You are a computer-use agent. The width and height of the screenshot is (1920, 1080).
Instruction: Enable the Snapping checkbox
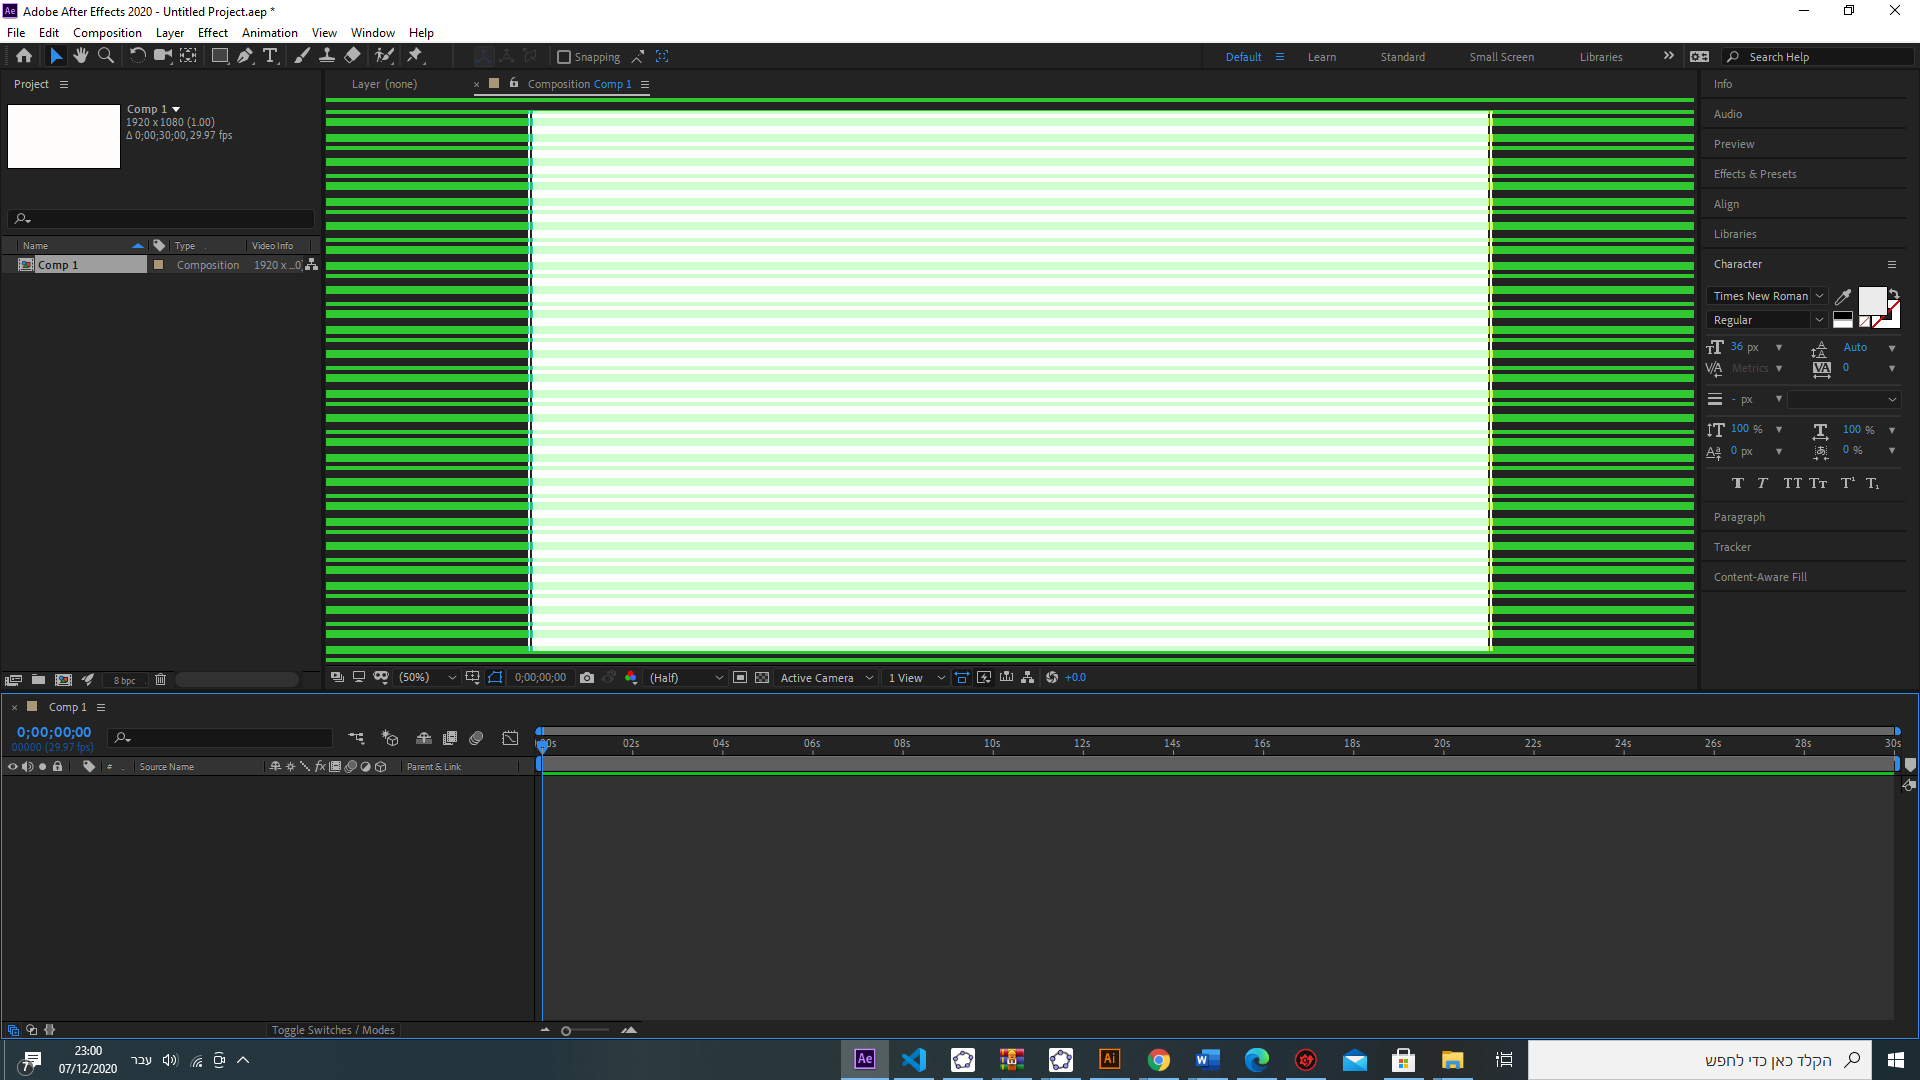[564, 57]
